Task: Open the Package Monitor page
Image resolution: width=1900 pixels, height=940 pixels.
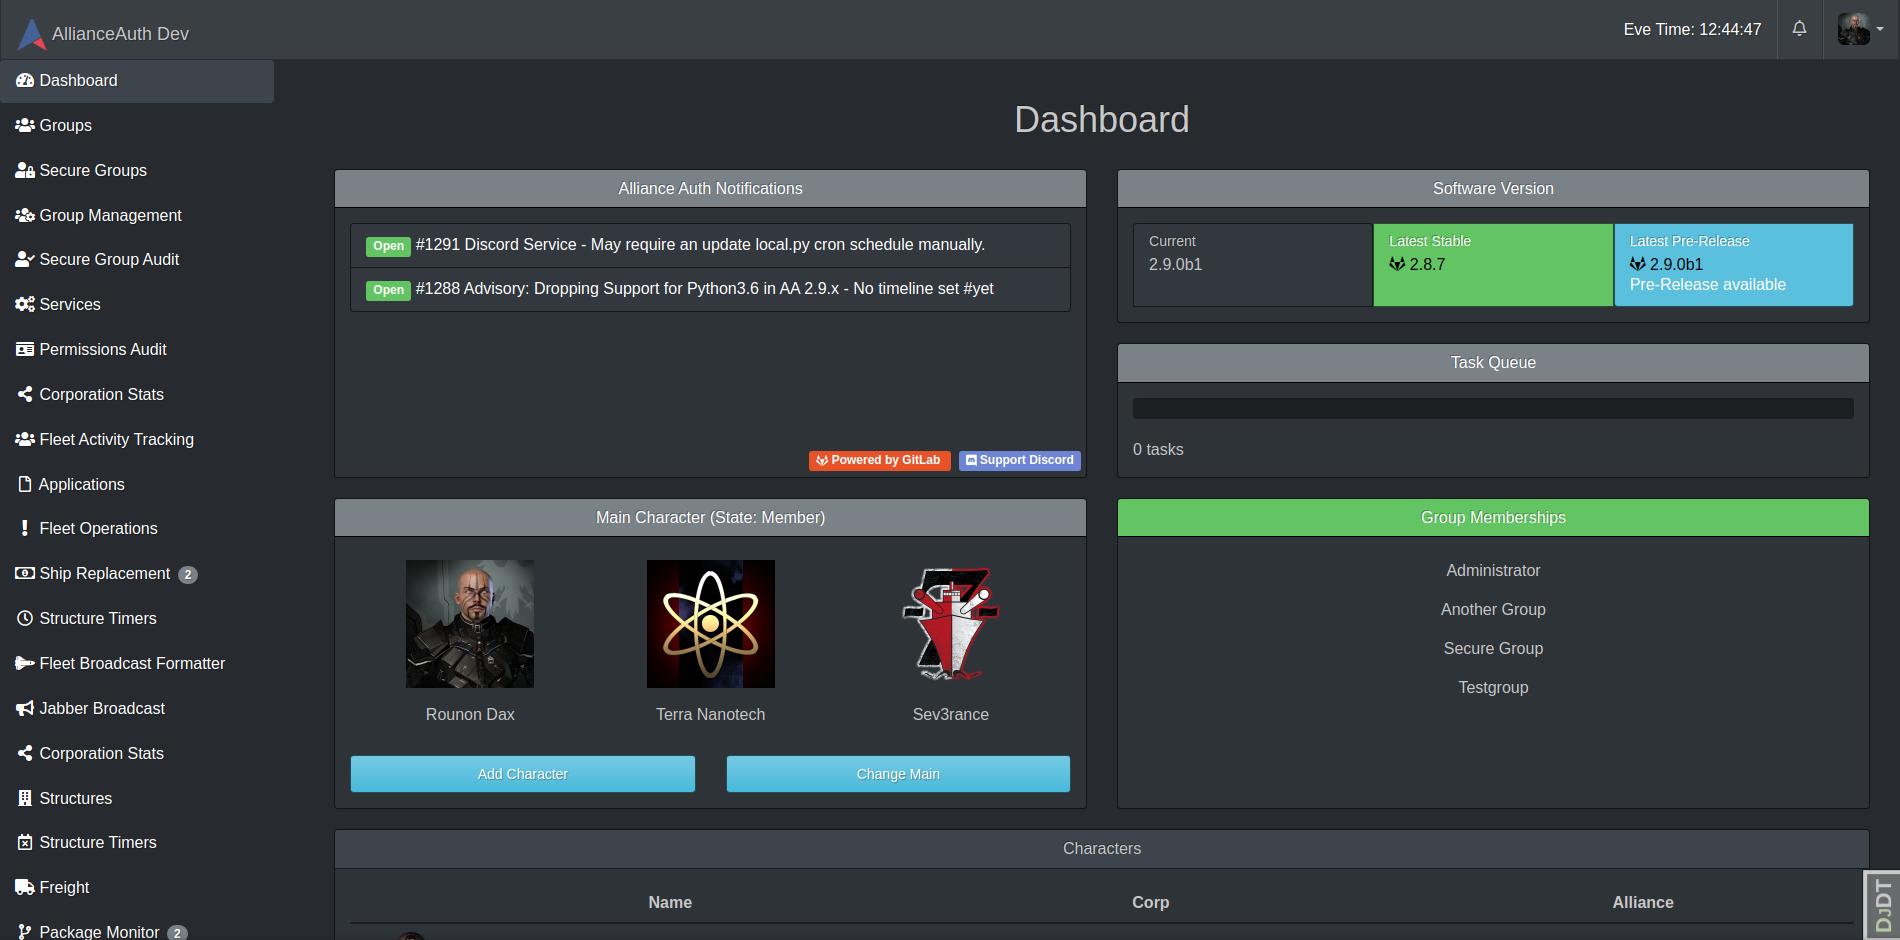Action: tap(100, 930)
